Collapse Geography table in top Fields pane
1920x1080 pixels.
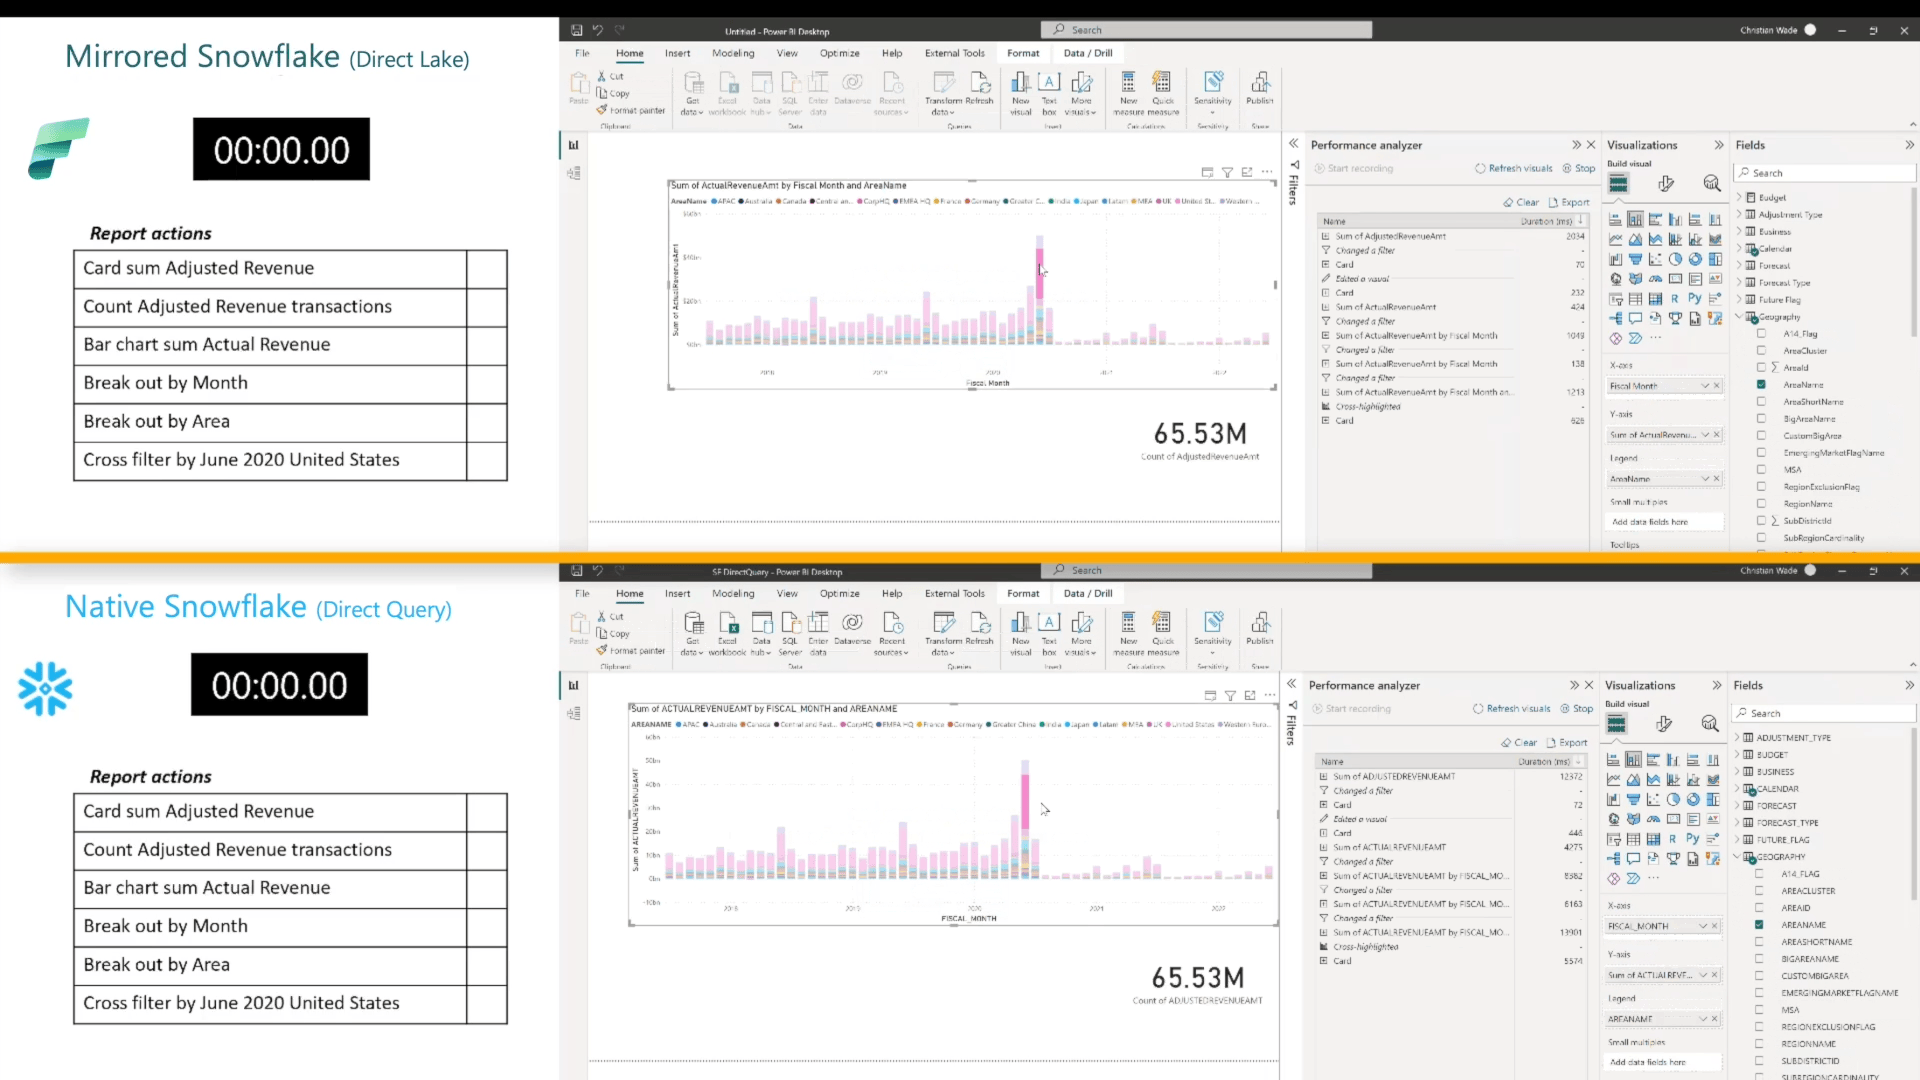(x=1739, y=316)
